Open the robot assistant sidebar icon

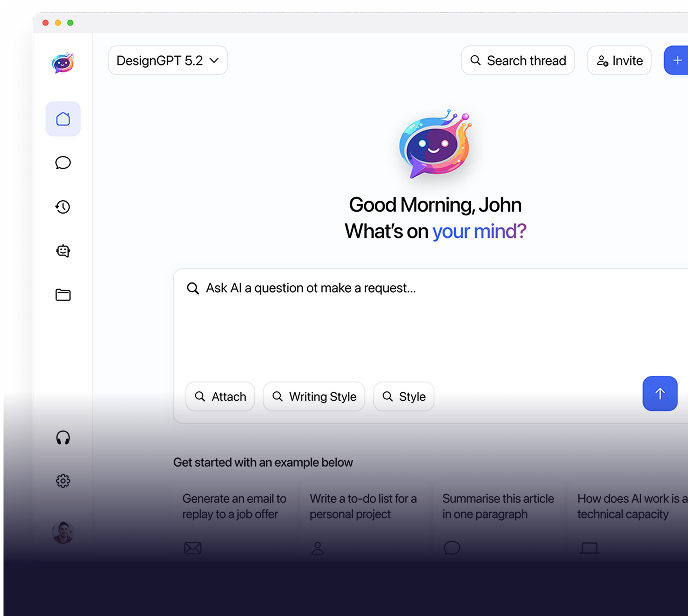(63, 251)
